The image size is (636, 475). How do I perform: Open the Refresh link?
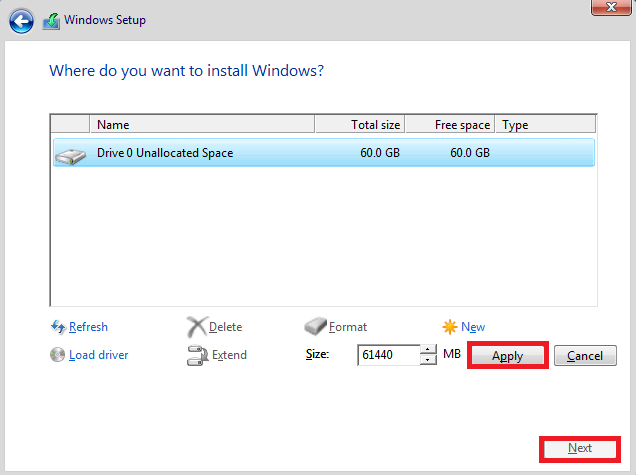[88, 327]
